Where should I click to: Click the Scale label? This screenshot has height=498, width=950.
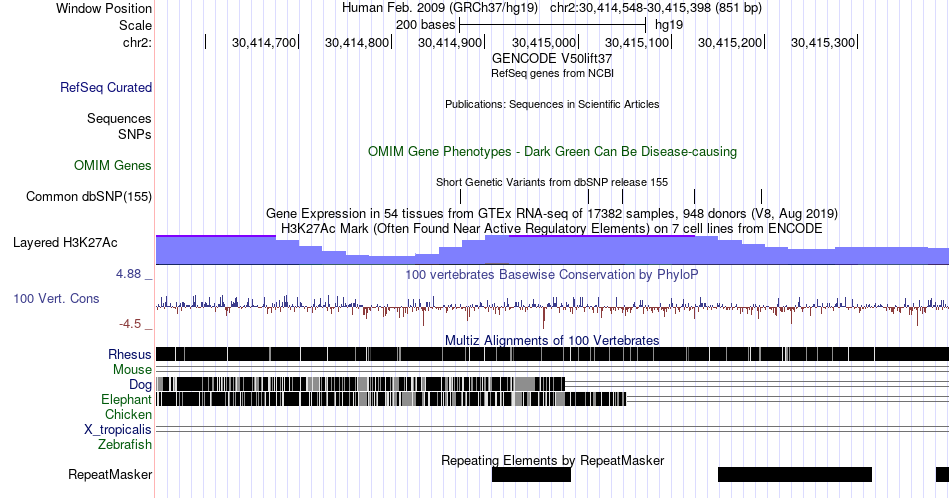tap(135, 25)
